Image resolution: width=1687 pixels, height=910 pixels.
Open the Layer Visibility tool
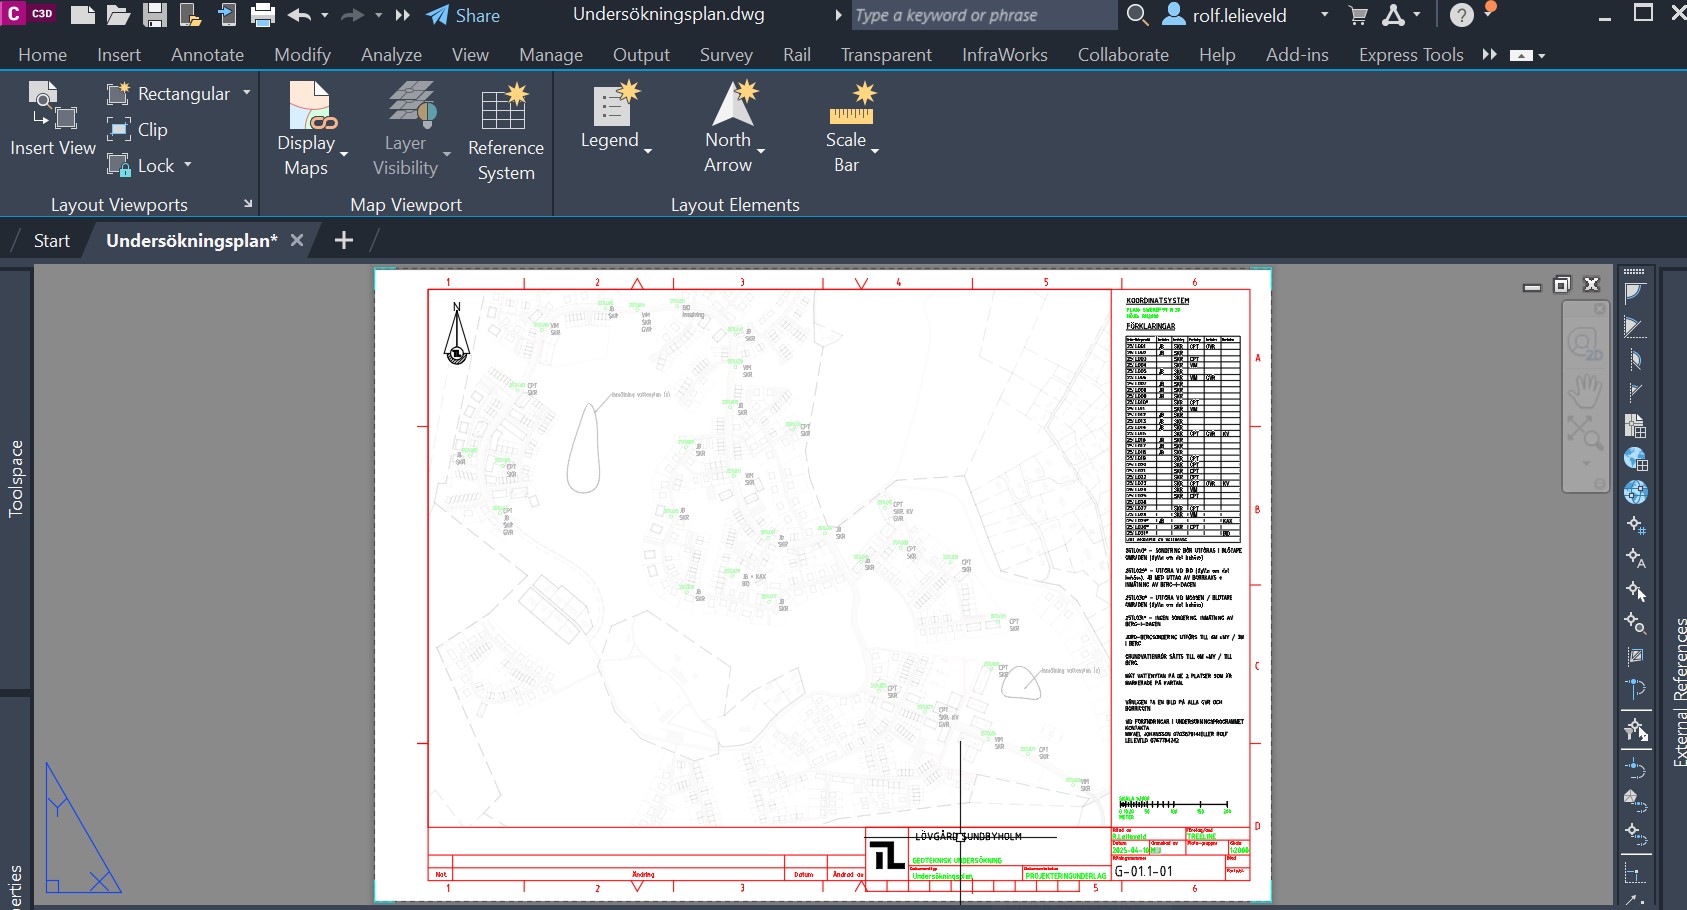click(406, 130)
